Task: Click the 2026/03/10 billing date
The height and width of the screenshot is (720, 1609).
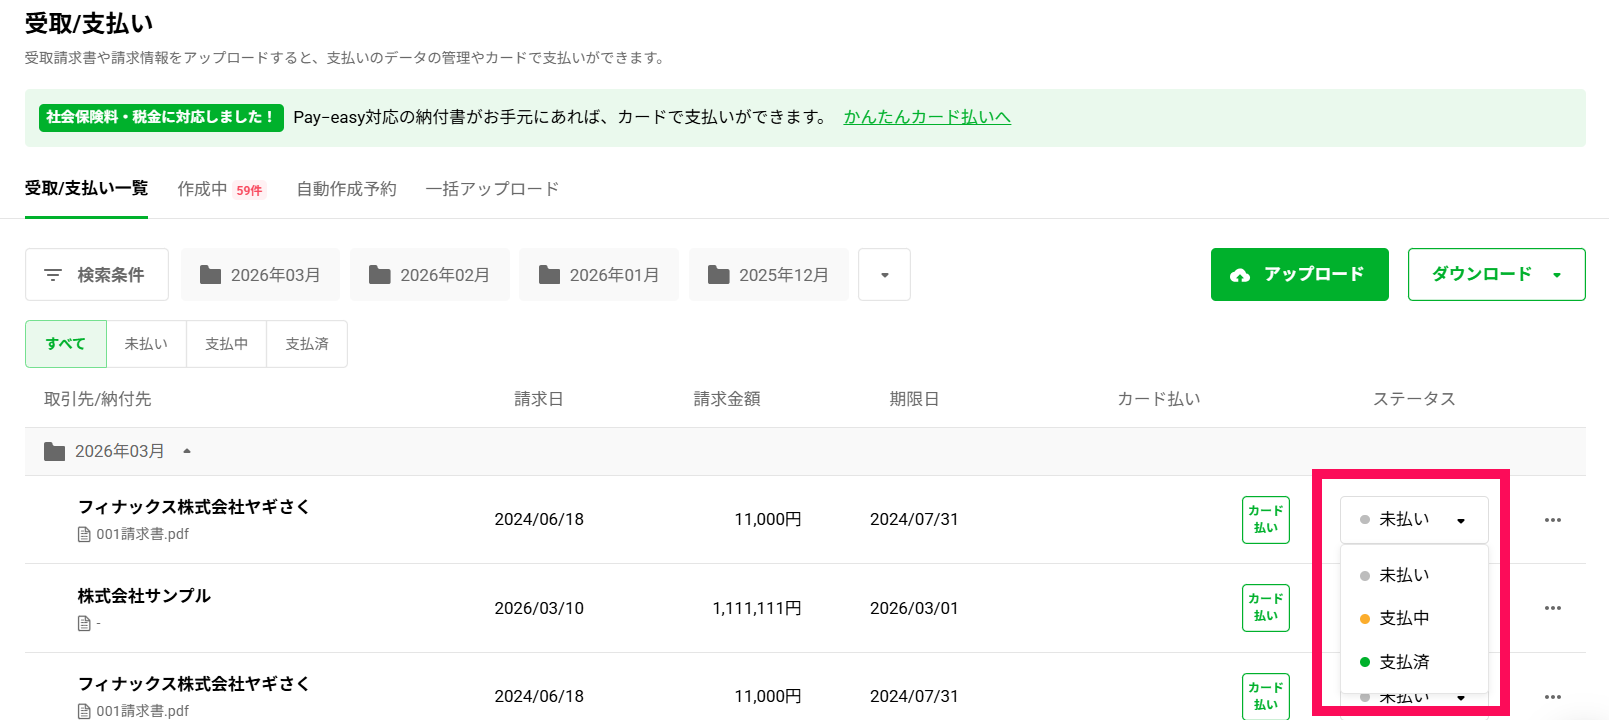Action: click(539, 608)
